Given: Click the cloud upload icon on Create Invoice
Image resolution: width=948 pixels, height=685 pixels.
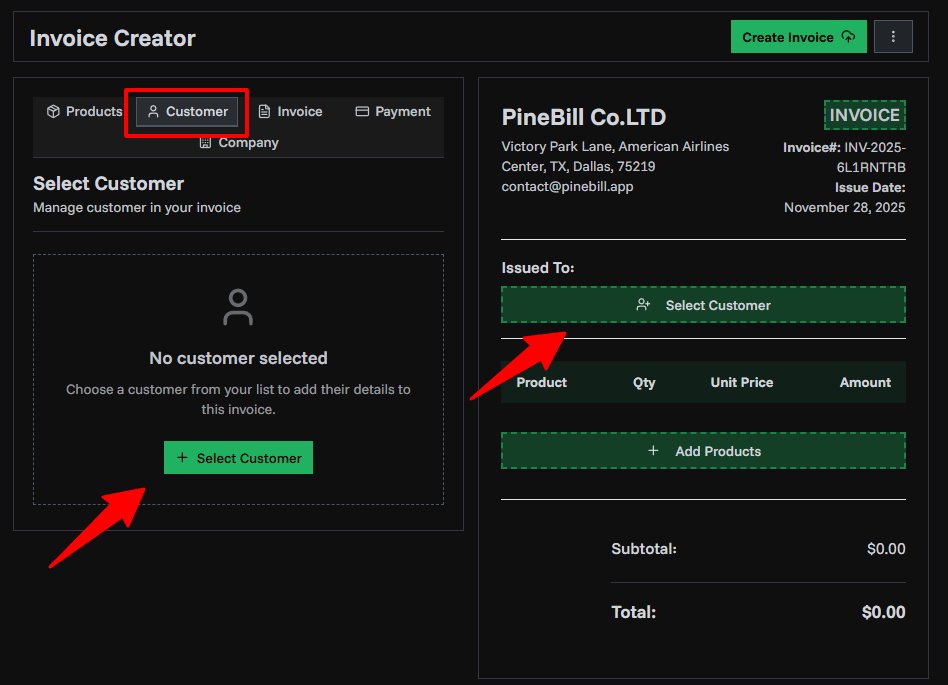Looking at the screenshot, I should 848,37.
